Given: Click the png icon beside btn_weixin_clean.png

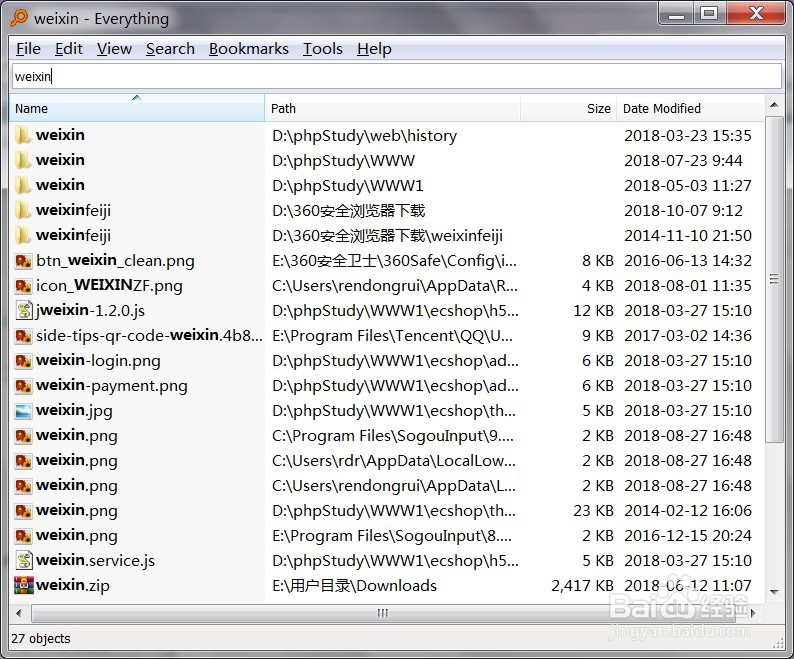Looking at the screenshot, I should pos(23,260).
